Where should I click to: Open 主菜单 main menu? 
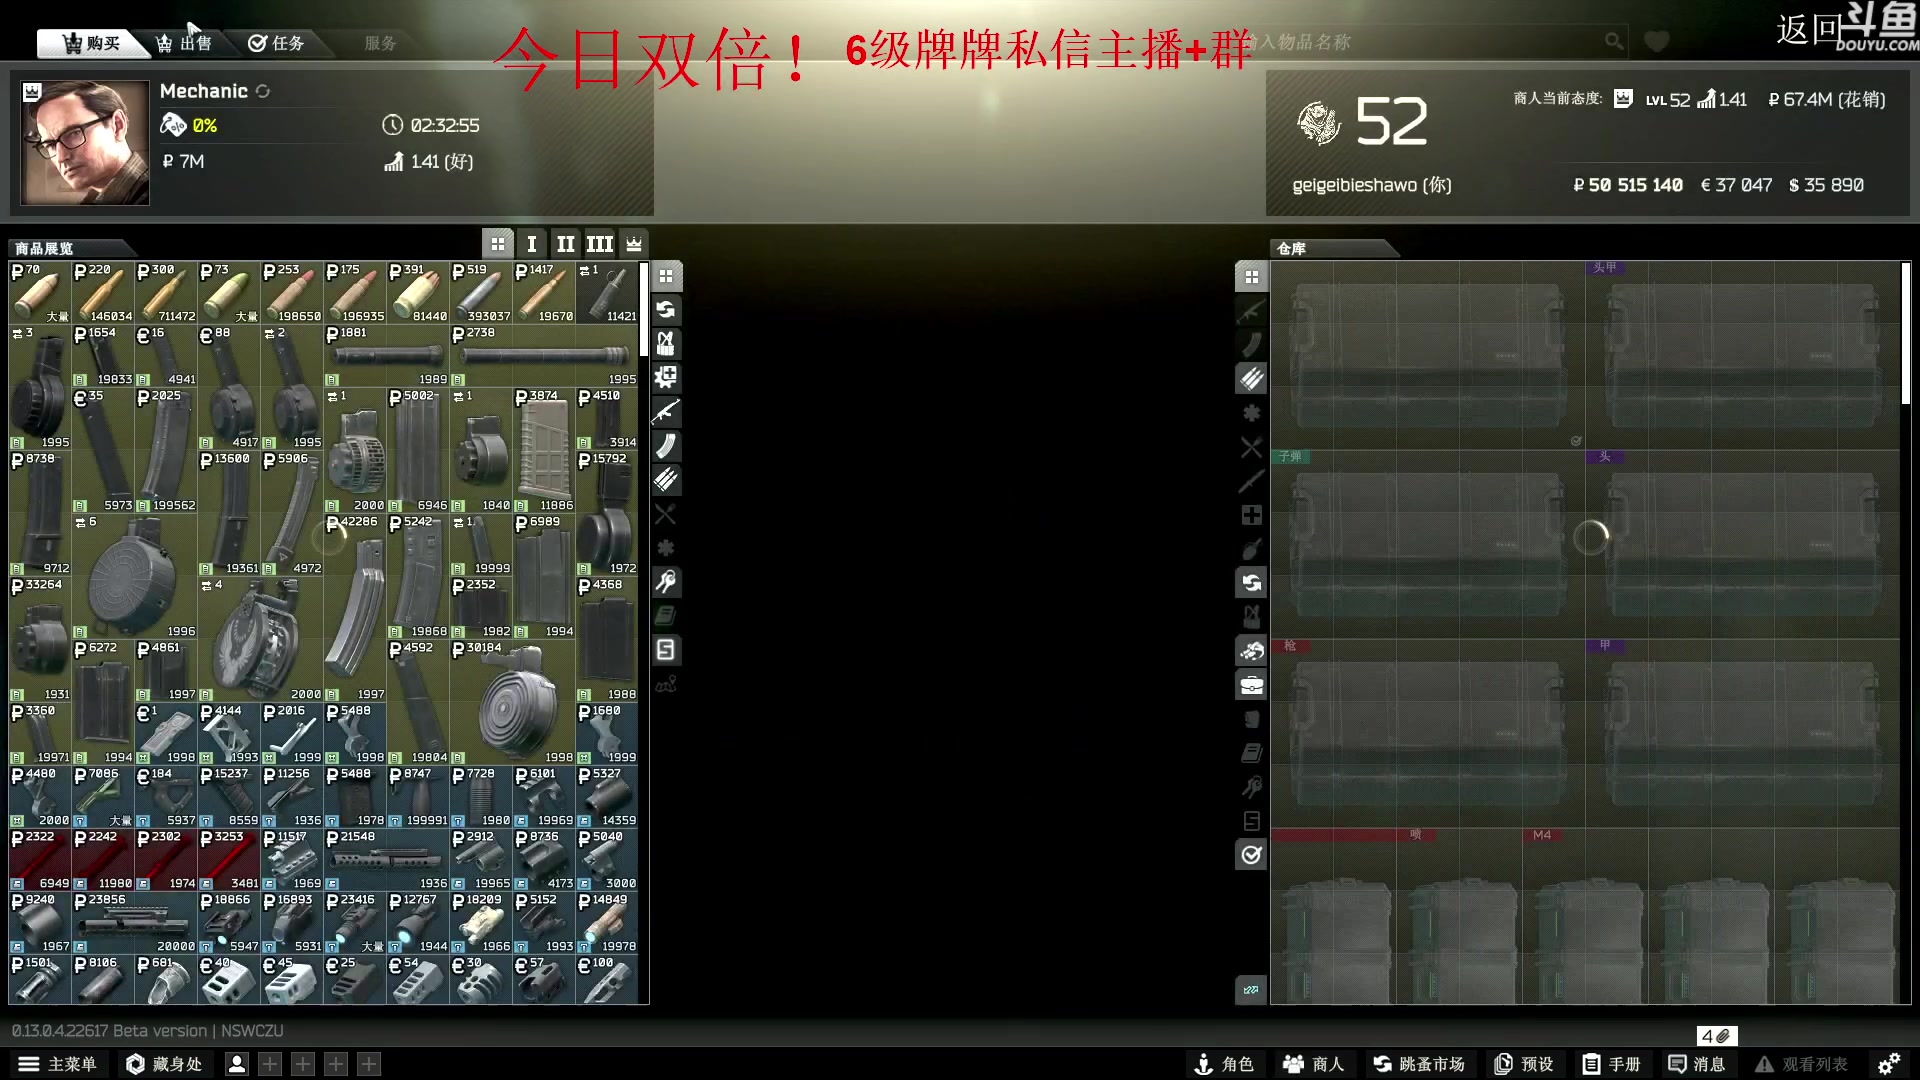tap(58, 1064)
